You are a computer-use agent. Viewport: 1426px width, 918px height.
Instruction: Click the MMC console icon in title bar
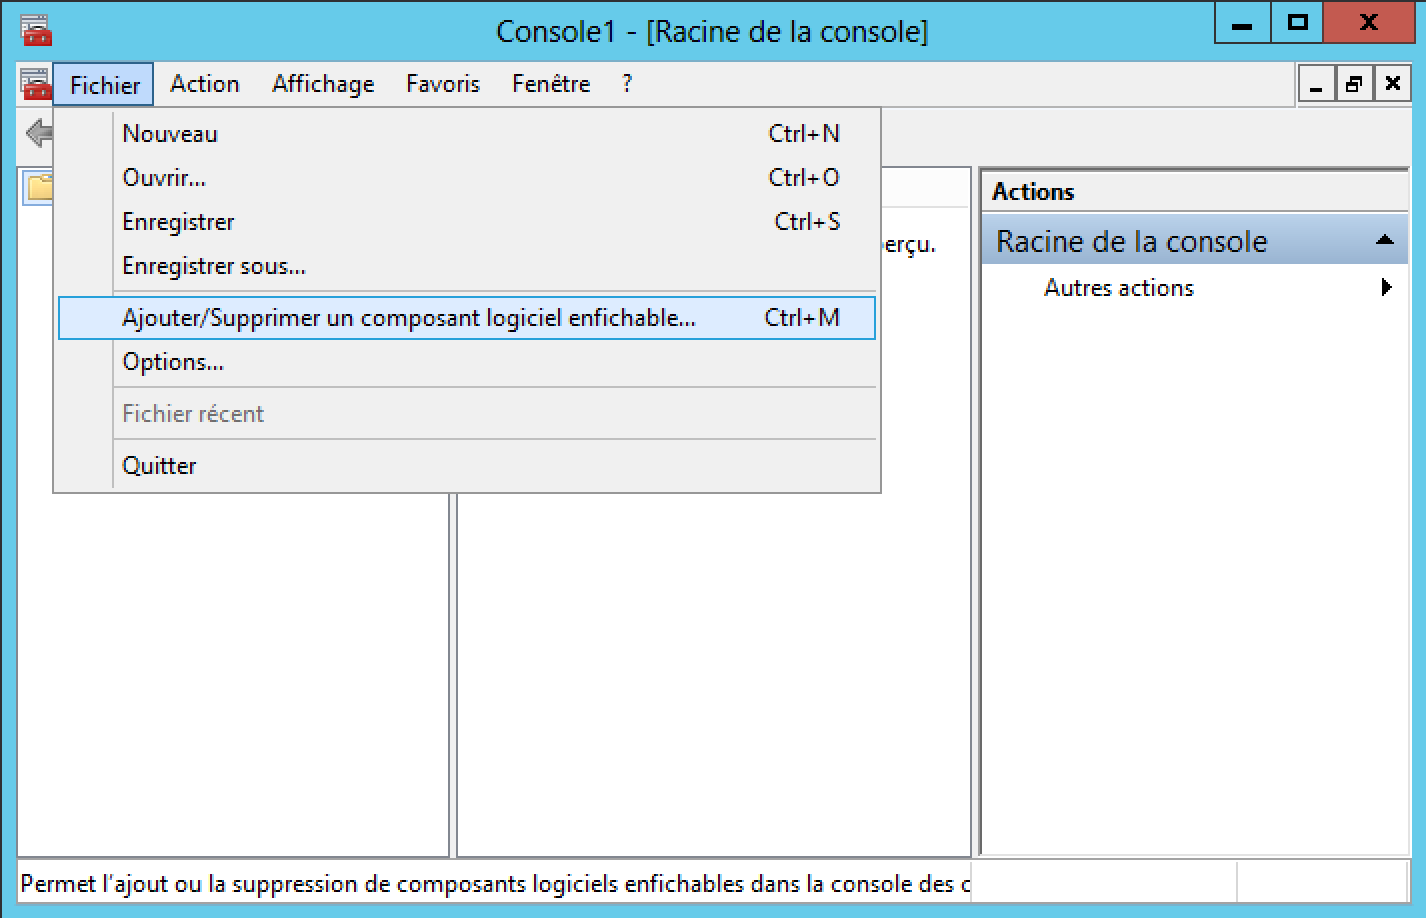click(x=36, y=30)
